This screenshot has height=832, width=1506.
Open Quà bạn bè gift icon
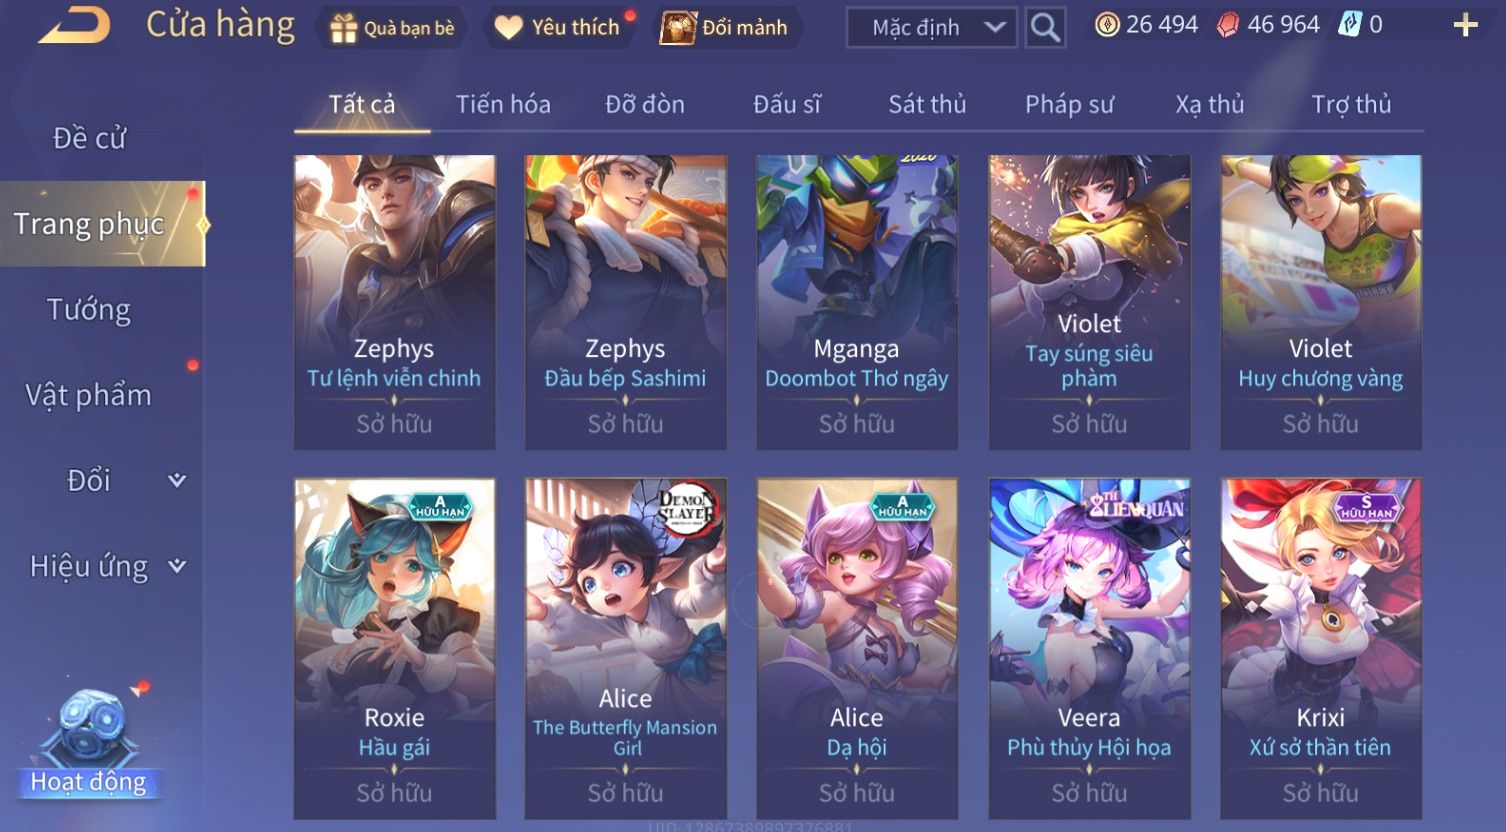click(343, 28)
